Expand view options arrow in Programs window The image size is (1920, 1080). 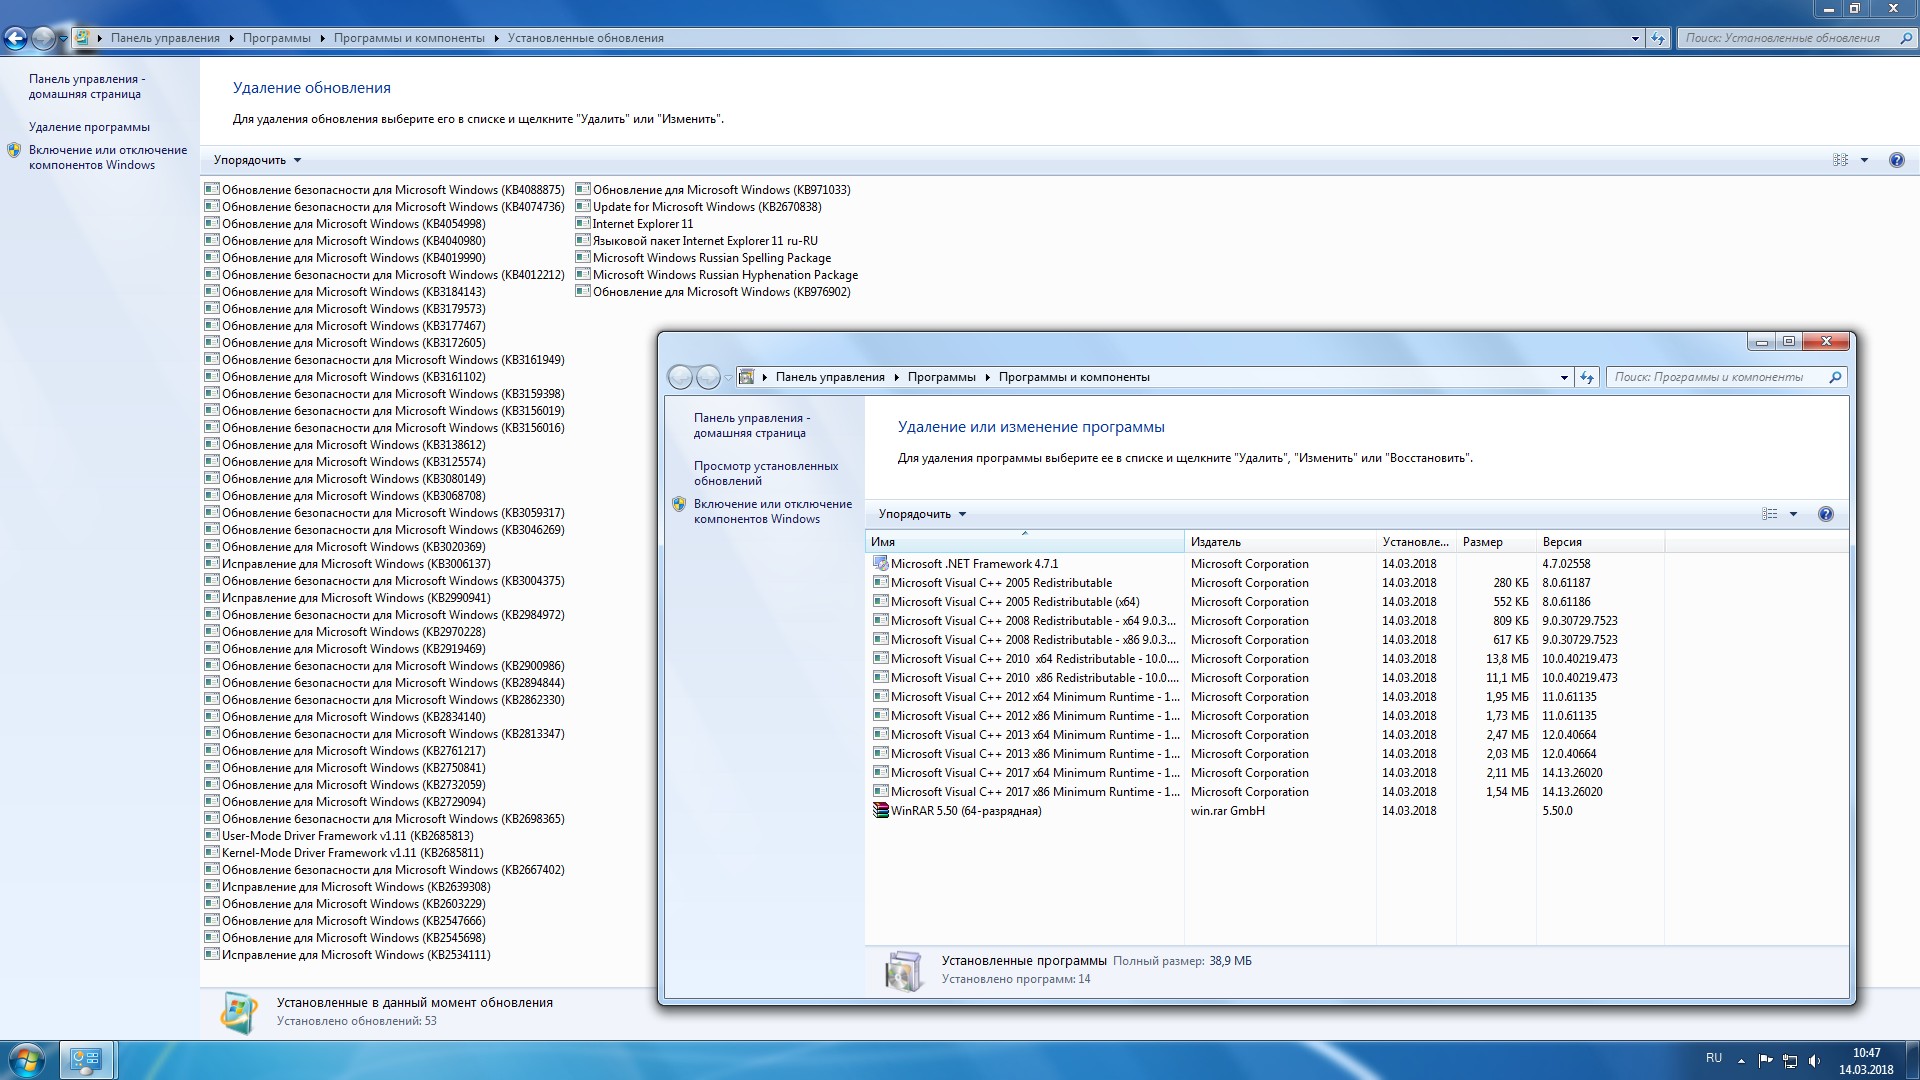tap(1793, 514)
